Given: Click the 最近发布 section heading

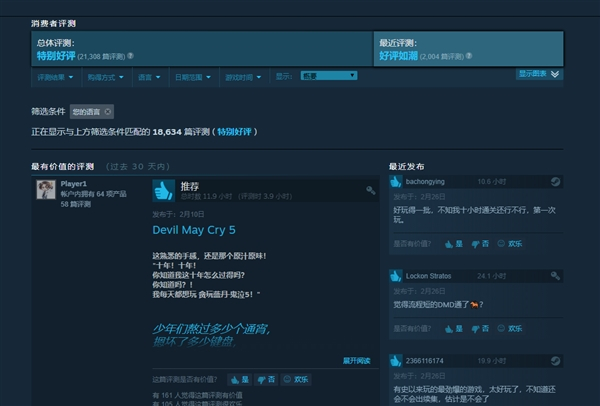Looking at the screenshot, I should click(406, 166).
